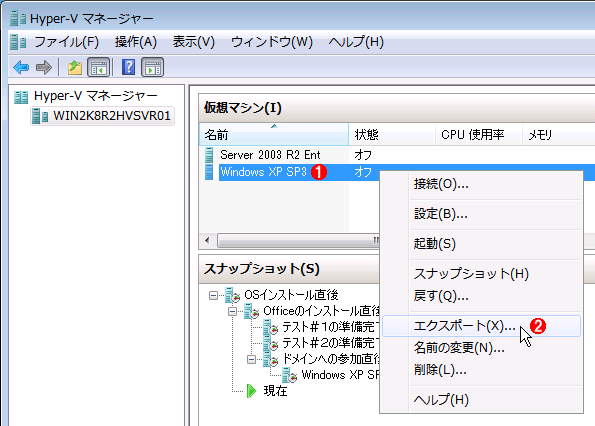Choose 戻す(Q)... from context menu
This screenshot has width=595, height=426.
[482, 295]
